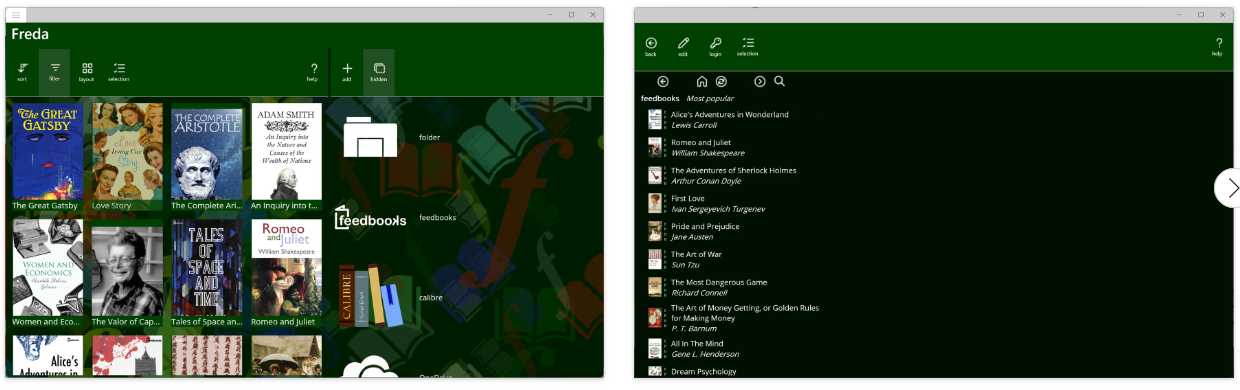
Task: Open the Love Story book cover
Action: point(127,151)
